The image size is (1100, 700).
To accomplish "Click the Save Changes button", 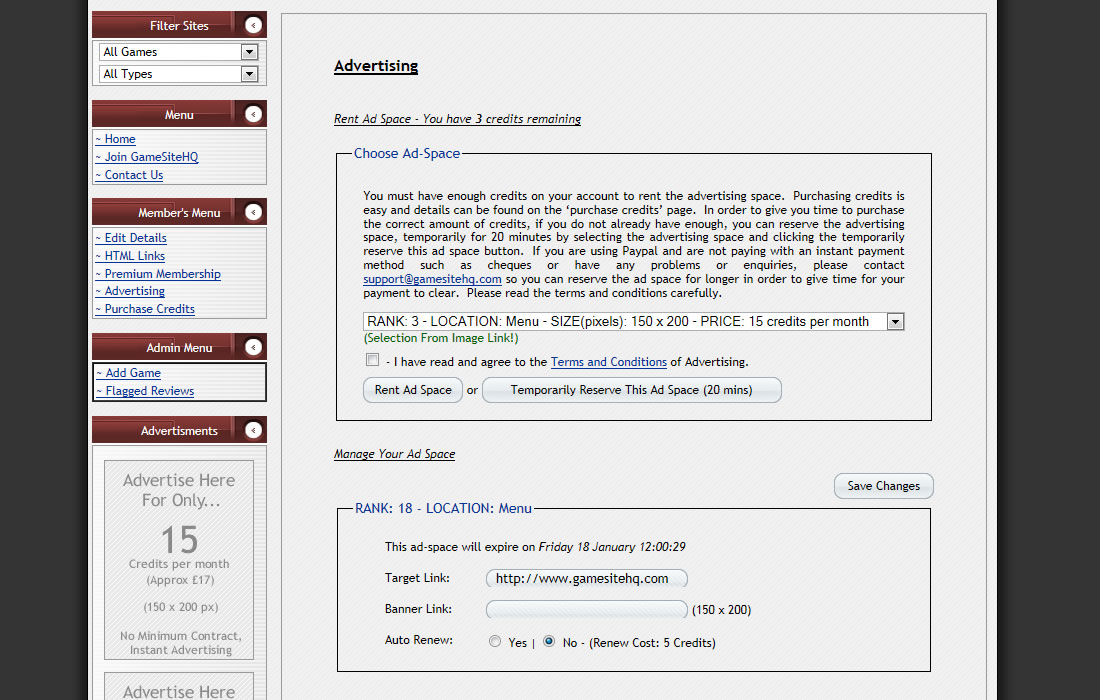I will coord(883,486).
